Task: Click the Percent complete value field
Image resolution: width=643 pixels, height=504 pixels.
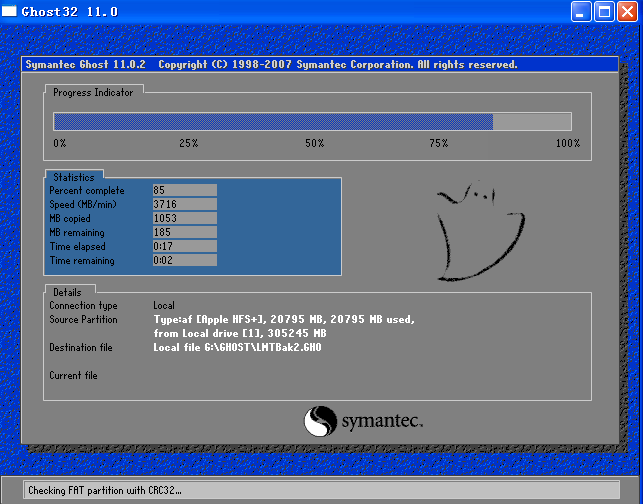Action: click(x=184, y=190)
